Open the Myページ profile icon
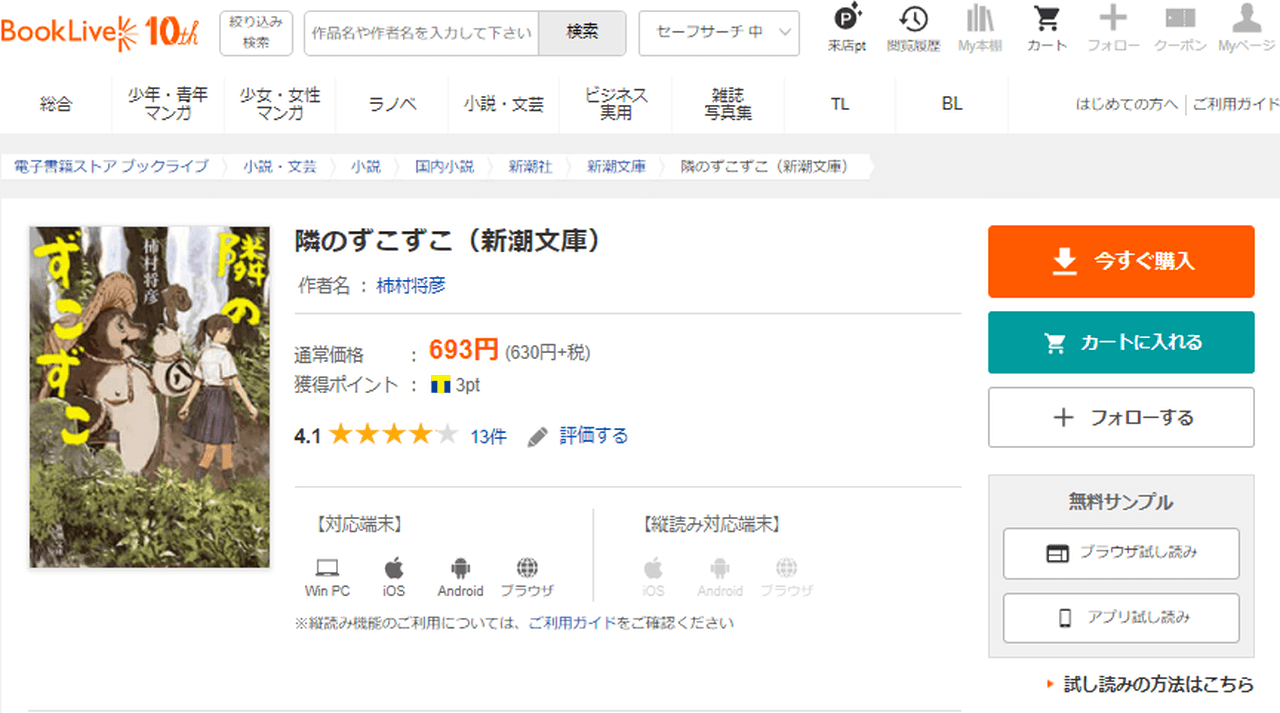The height and width of the screenshot is (713, 1280). (1246, 27)
